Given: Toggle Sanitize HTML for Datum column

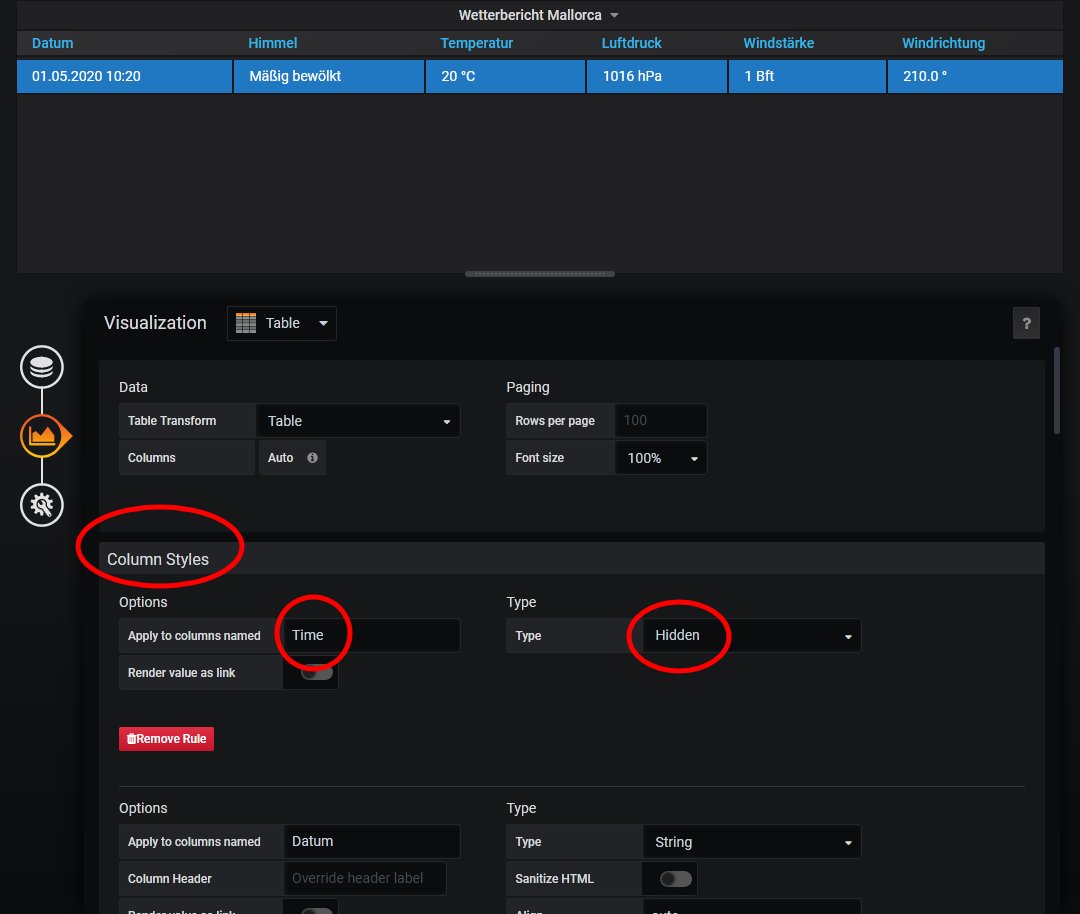Looking at the screenshot, I should click(675, 879).
